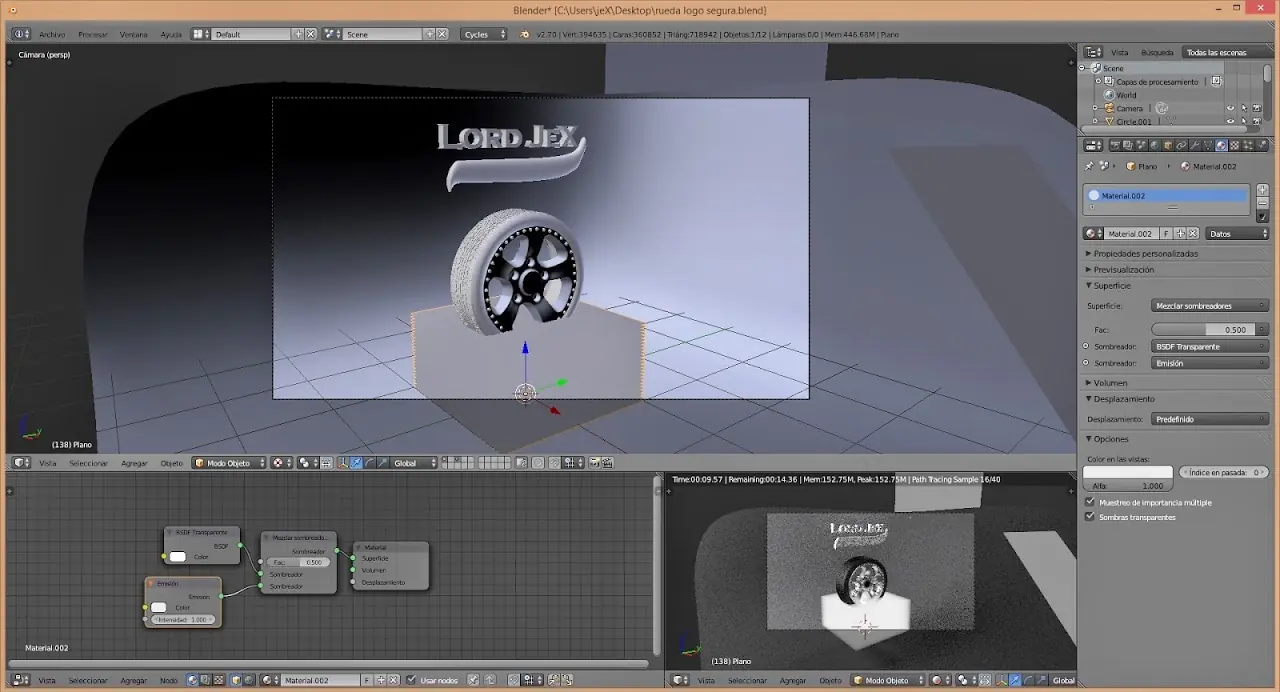
Task: Open the Object properties tab icon
Action: (1168, 145)
